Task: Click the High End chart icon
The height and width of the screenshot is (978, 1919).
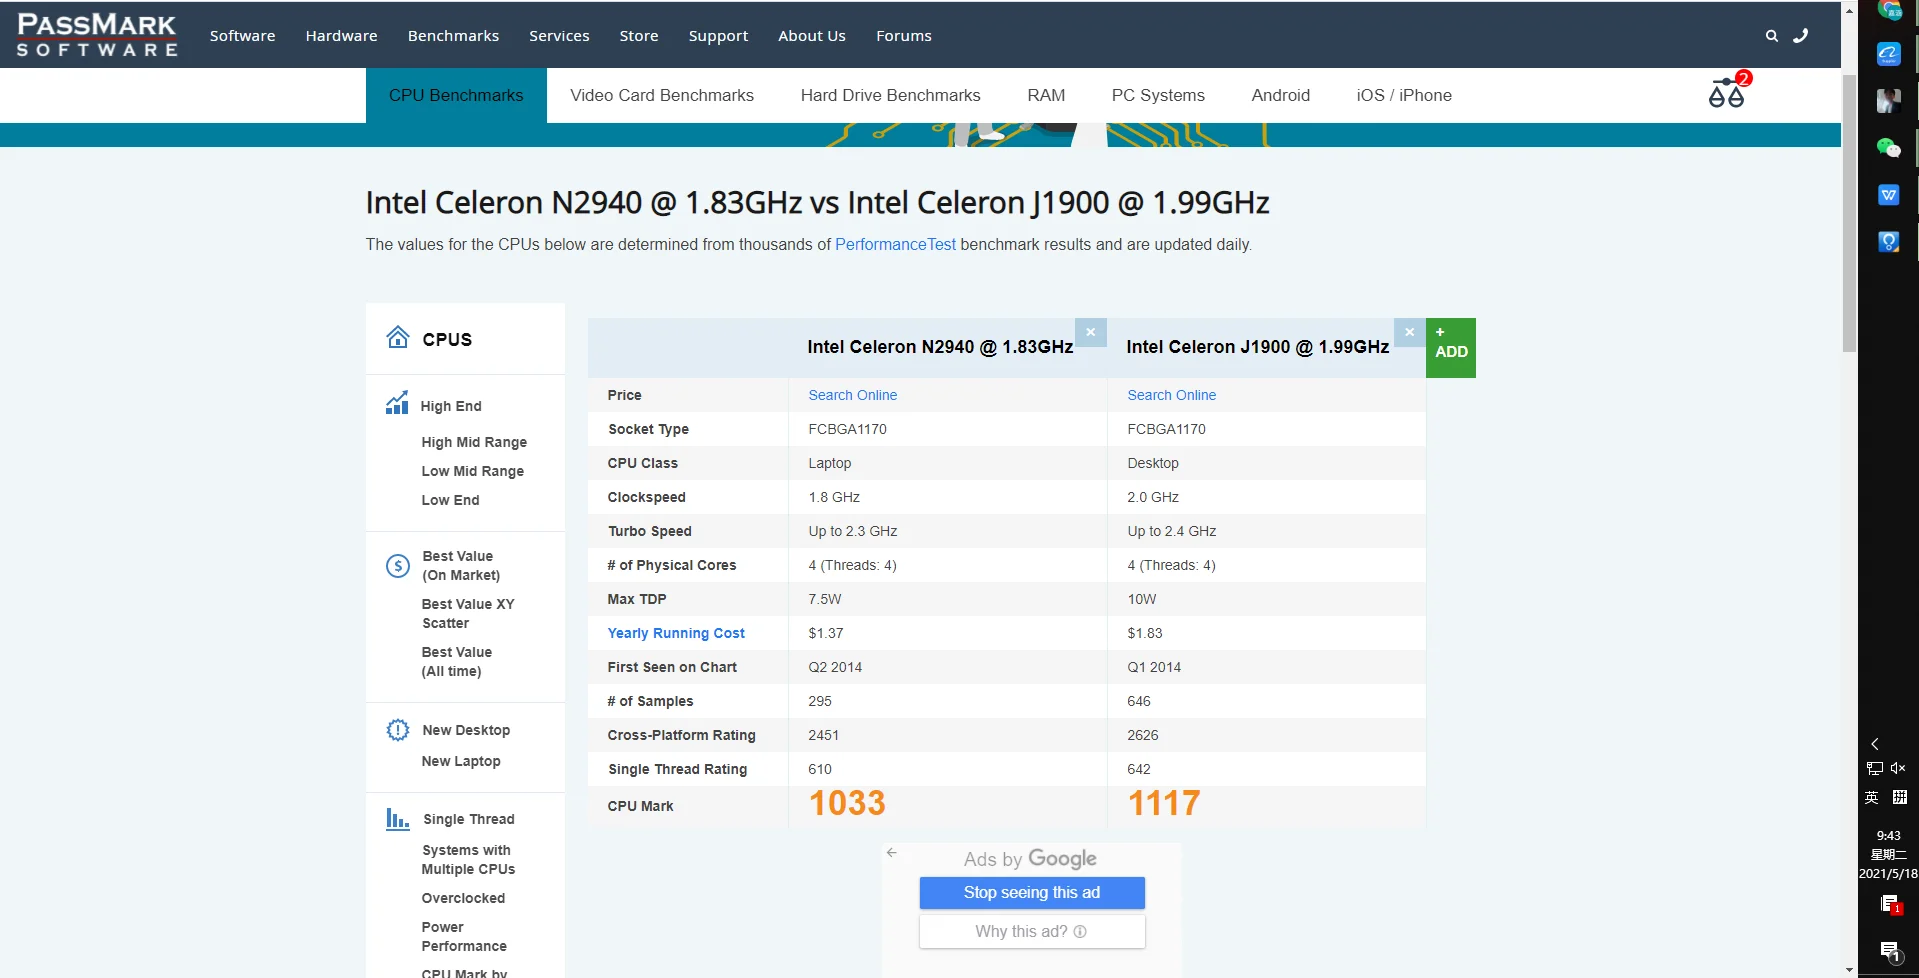Action: tap(397, 403)
